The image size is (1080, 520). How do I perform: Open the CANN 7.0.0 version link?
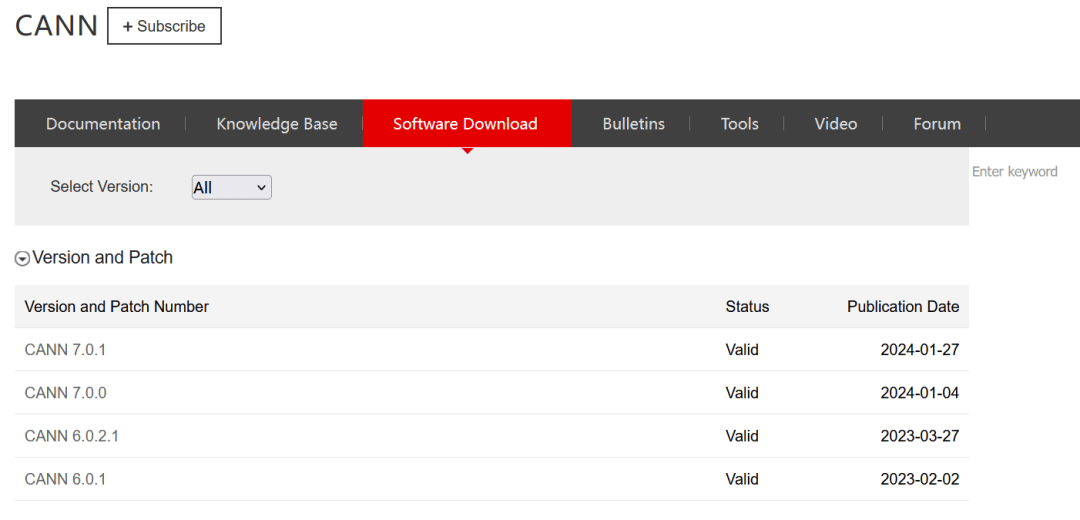(x=65, y=393)
